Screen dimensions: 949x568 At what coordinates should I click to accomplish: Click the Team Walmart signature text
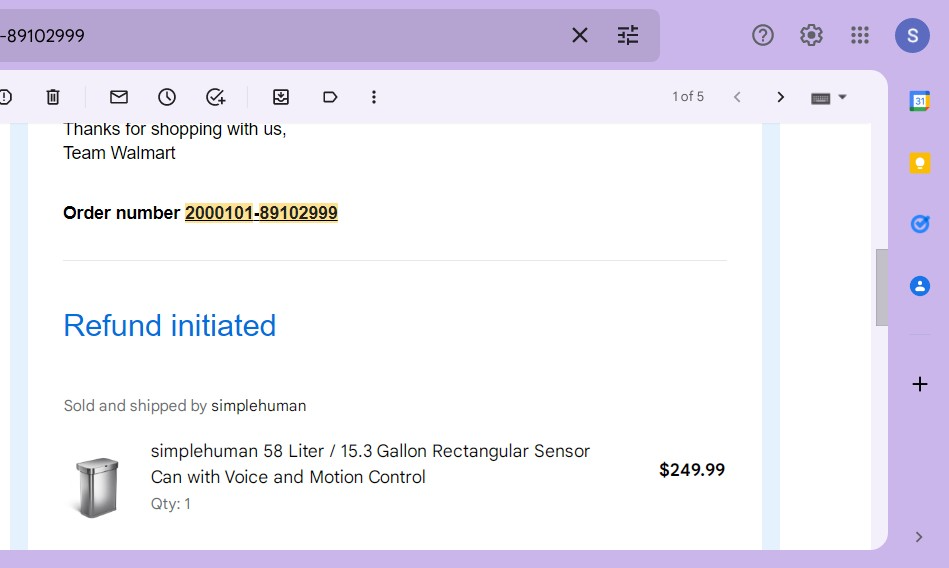pyautogui.click(x=119, y=153)
